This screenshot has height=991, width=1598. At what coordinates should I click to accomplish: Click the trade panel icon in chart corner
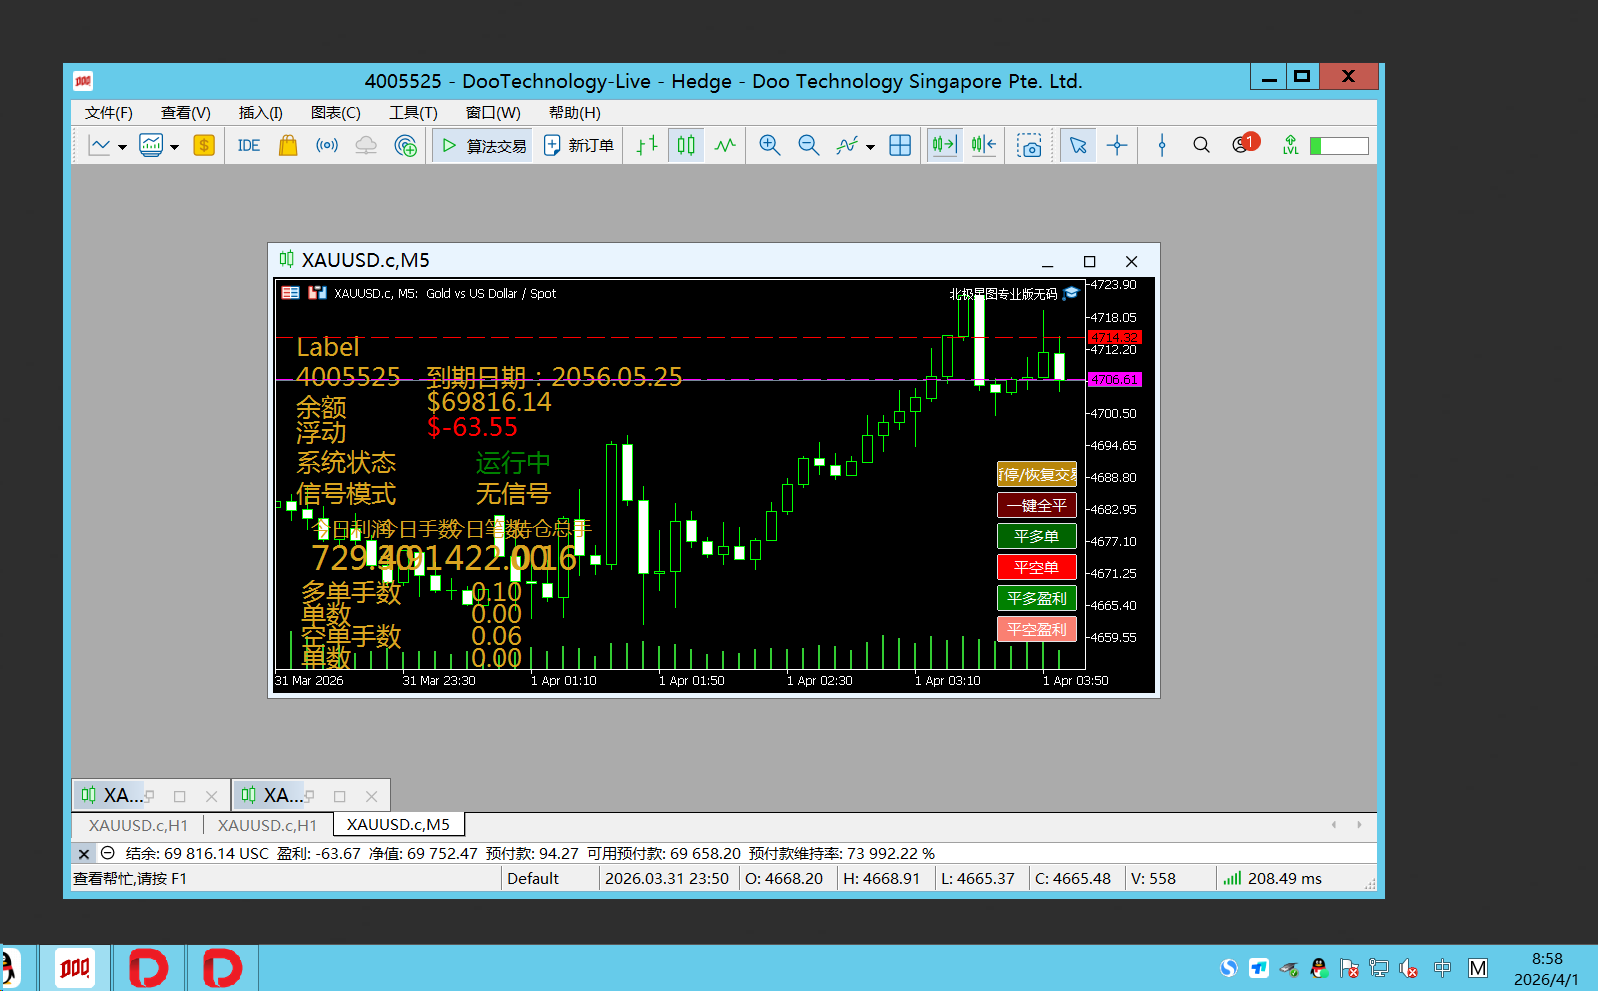click(x=291, y=293)
